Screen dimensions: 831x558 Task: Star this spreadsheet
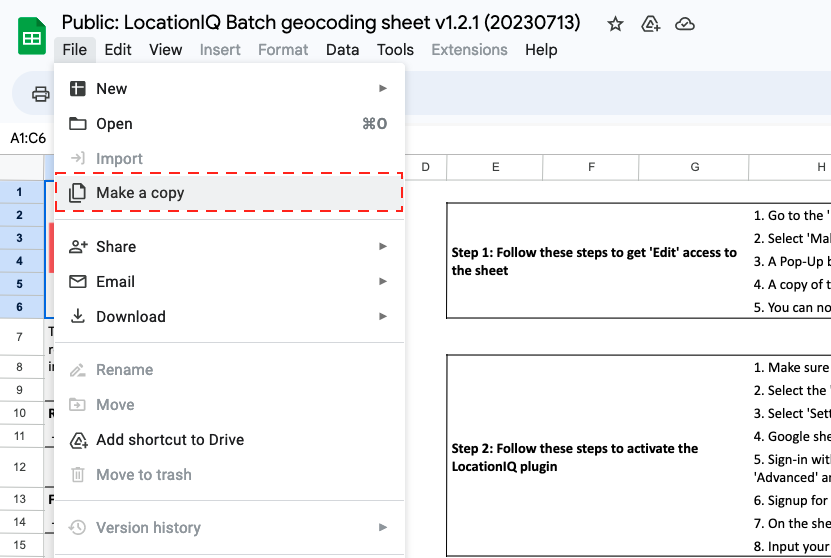pos(615,24)
